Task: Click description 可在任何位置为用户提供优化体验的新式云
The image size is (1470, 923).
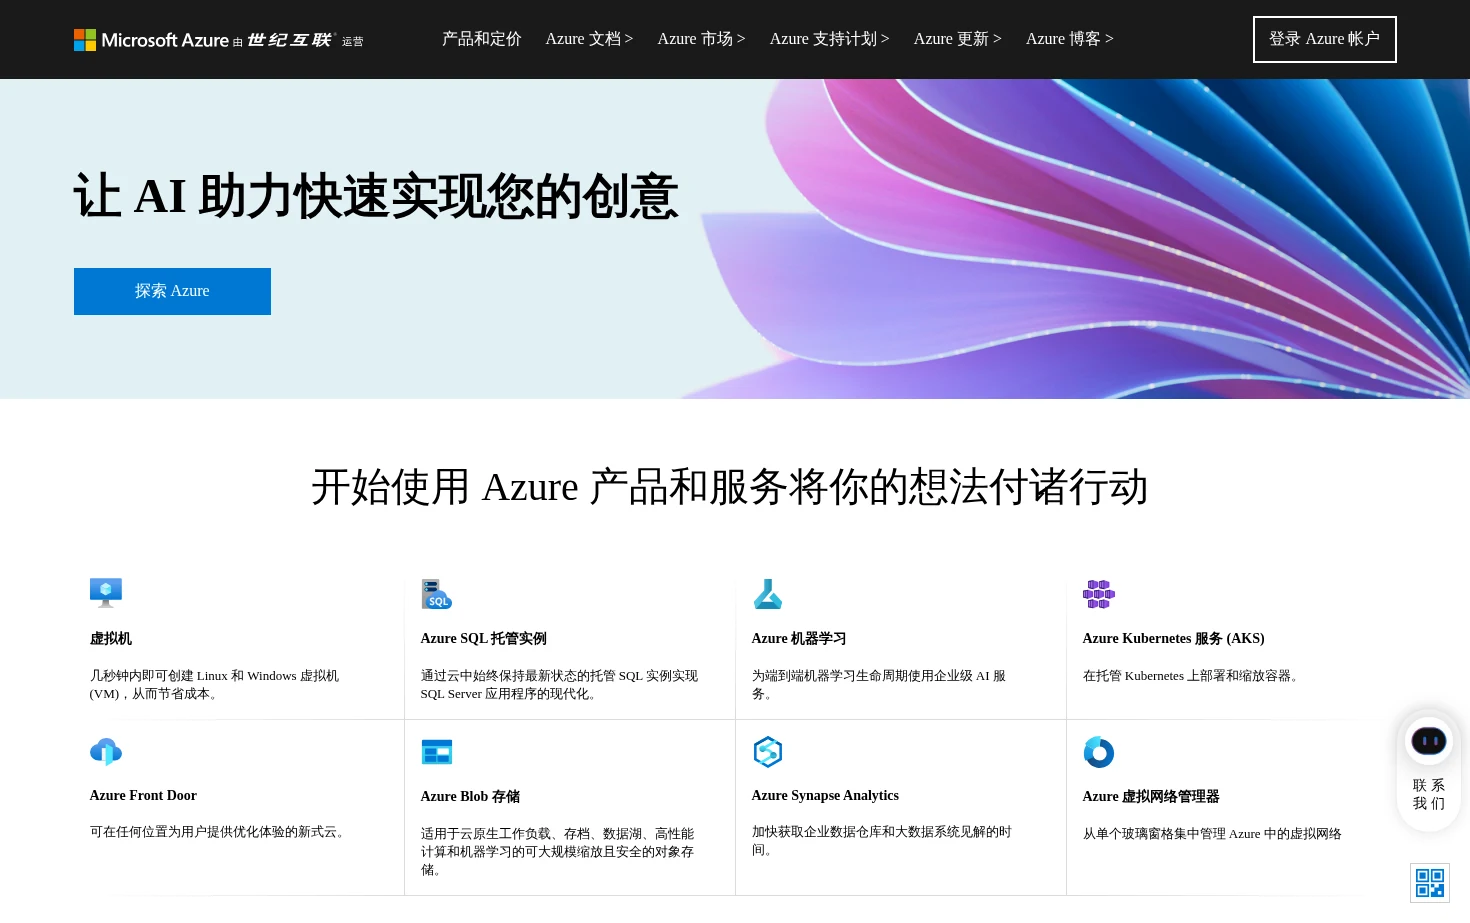Action: coord(220,832)
